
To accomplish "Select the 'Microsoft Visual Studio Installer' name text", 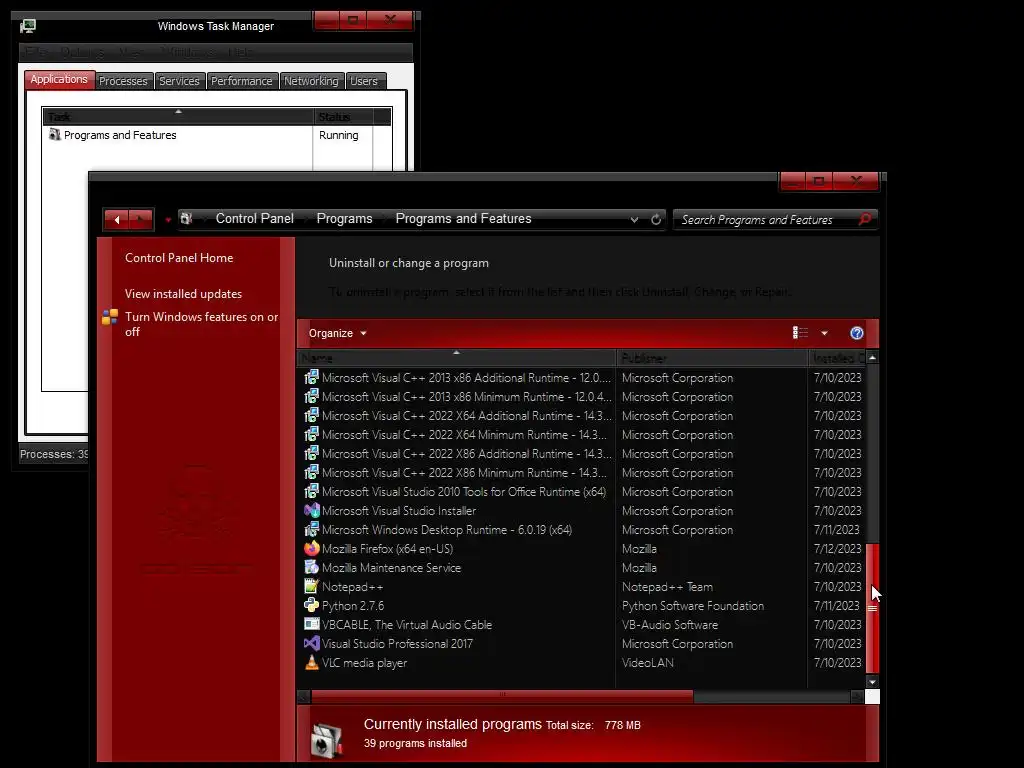I will (398, 511).
